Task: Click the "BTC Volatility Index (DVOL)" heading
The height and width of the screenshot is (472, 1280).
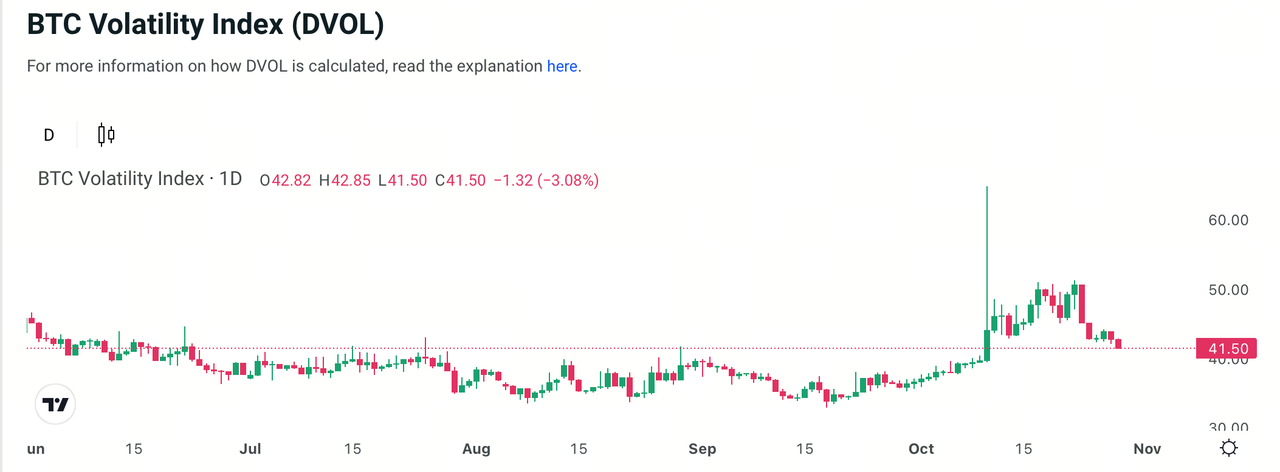Action: (x=205, y=25)
